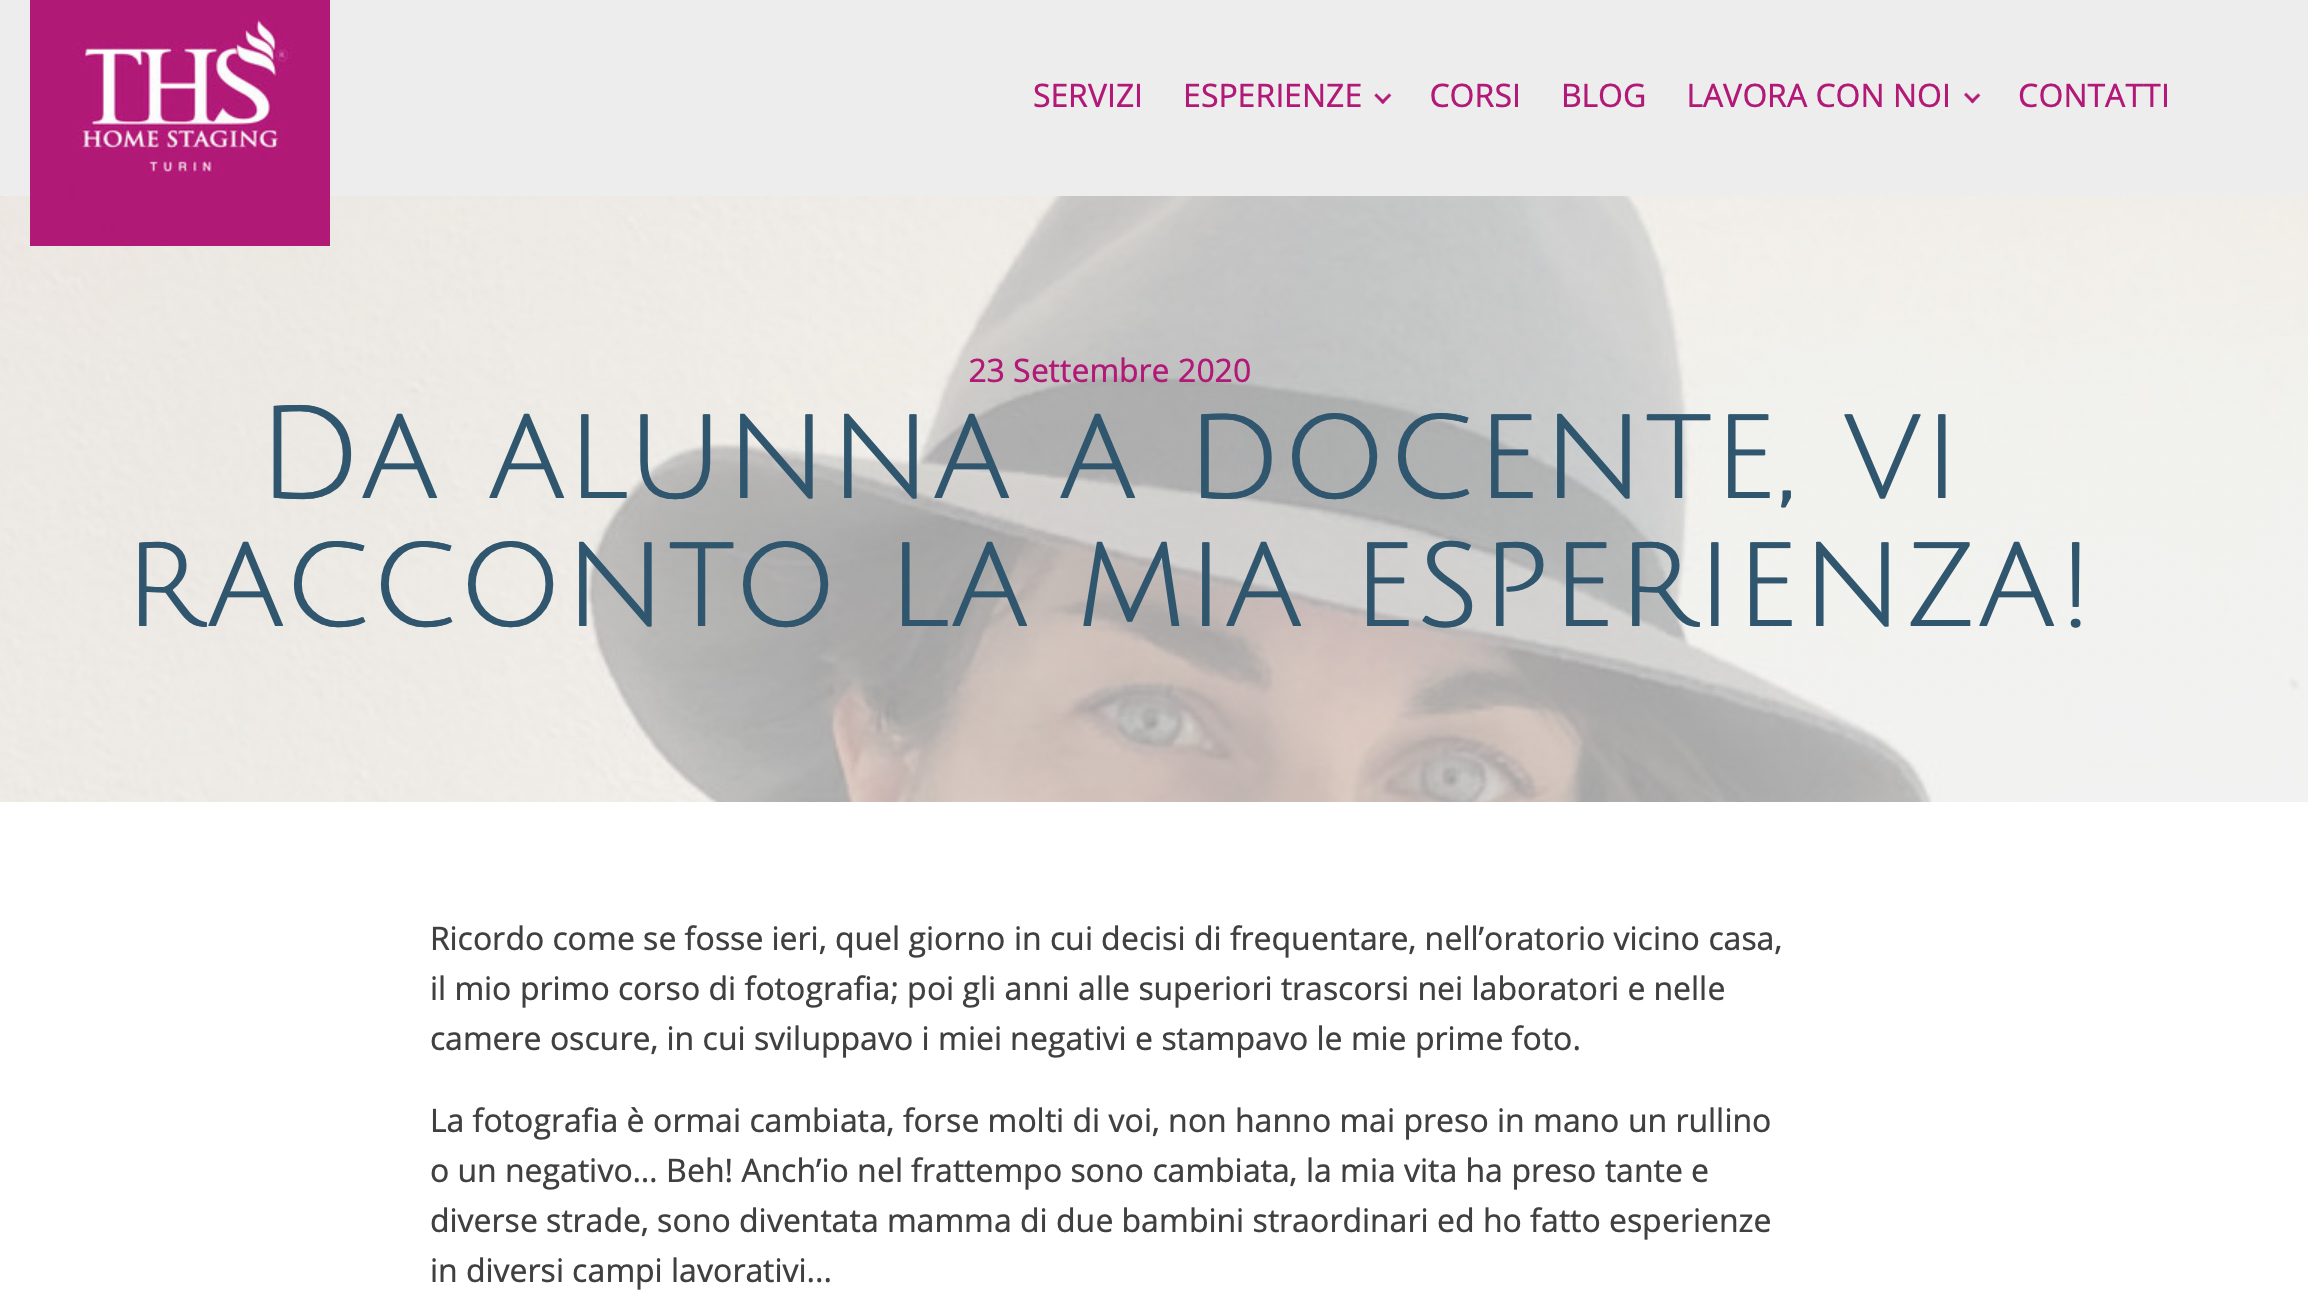2308x1312 pixels.
Task: Expand the ESPERIENZE dropdown chevron
Action: coord(1383,98)
